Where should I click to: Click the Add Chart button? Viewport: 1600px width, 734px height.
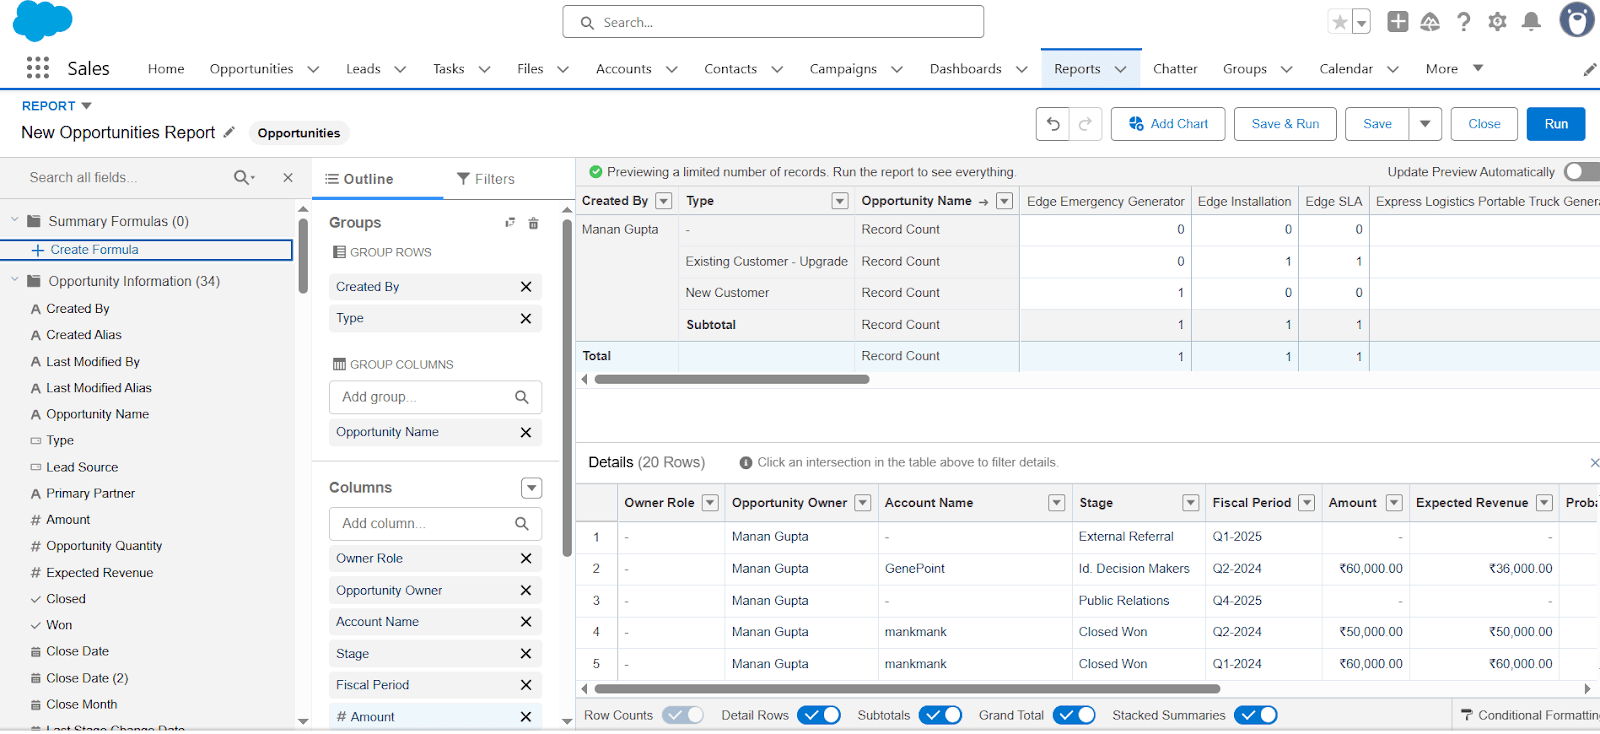click(x=1168, y=124)
